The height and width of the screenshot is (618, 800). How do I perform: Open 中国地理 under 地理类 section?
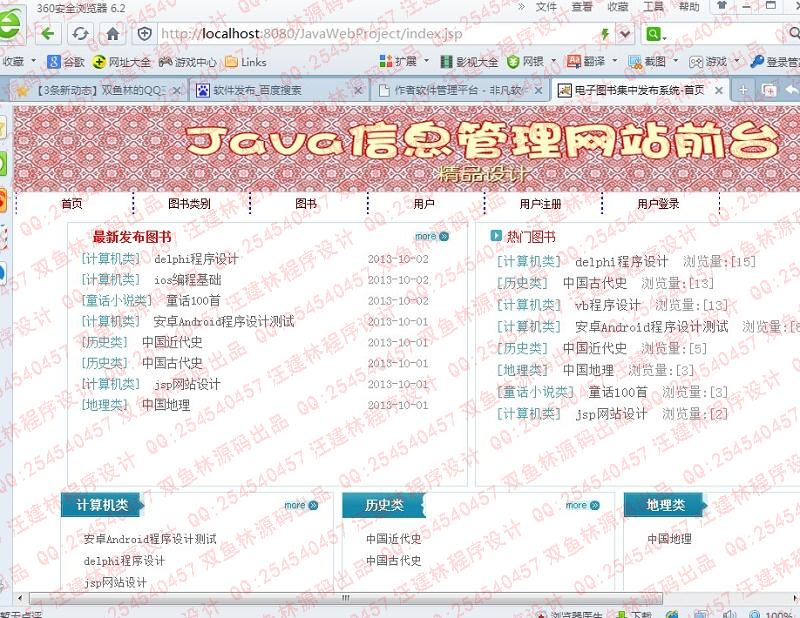pos(669,539)
